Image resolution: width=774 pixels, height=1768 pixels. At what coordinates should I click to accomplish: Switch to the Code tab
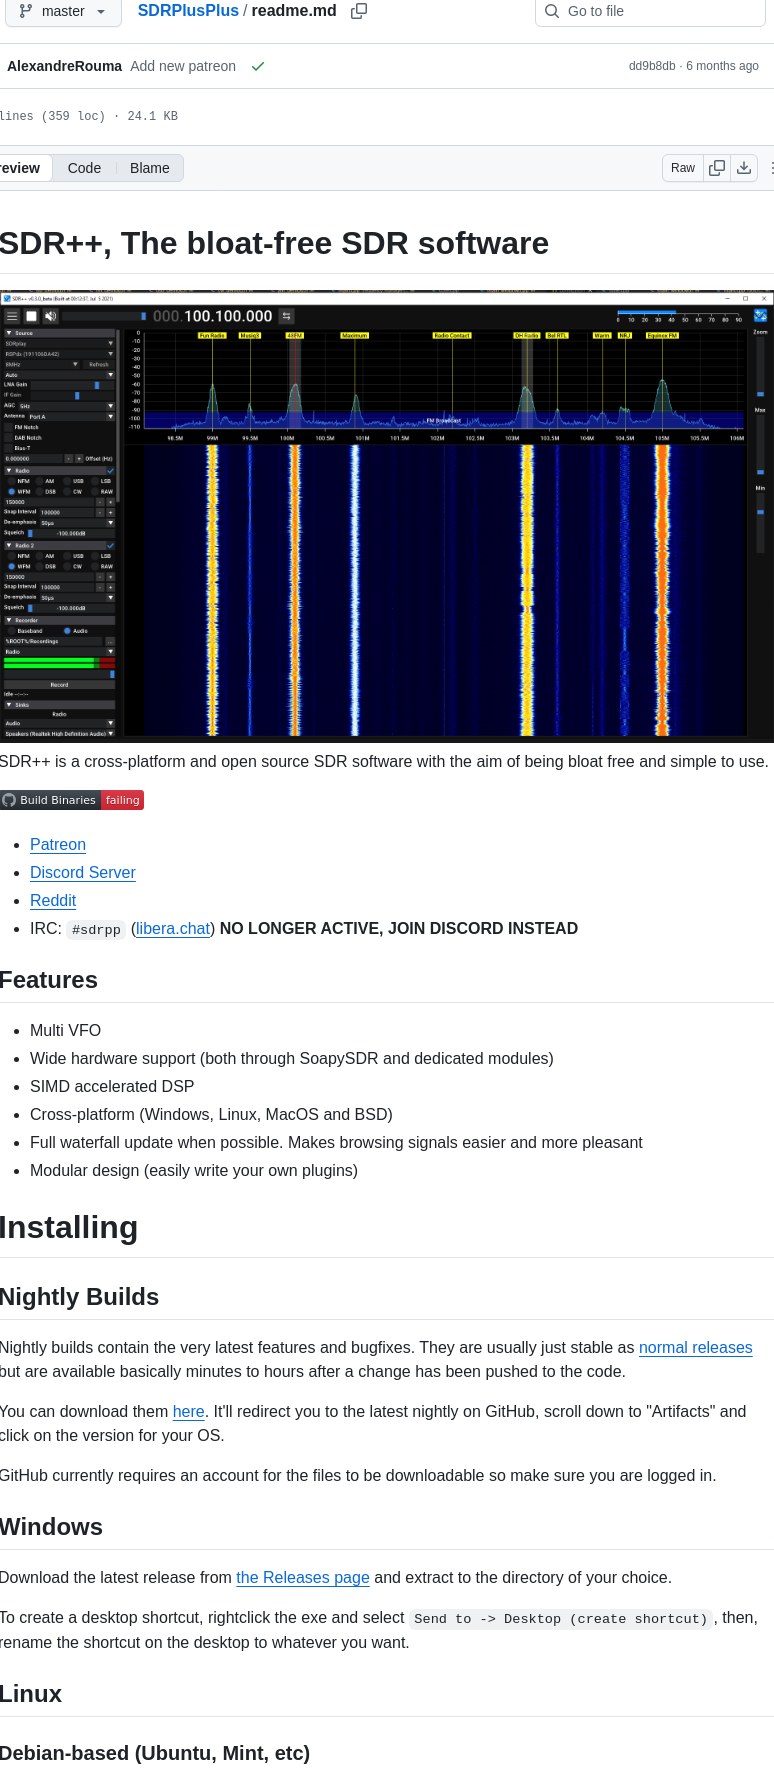[x=84, y=168]
